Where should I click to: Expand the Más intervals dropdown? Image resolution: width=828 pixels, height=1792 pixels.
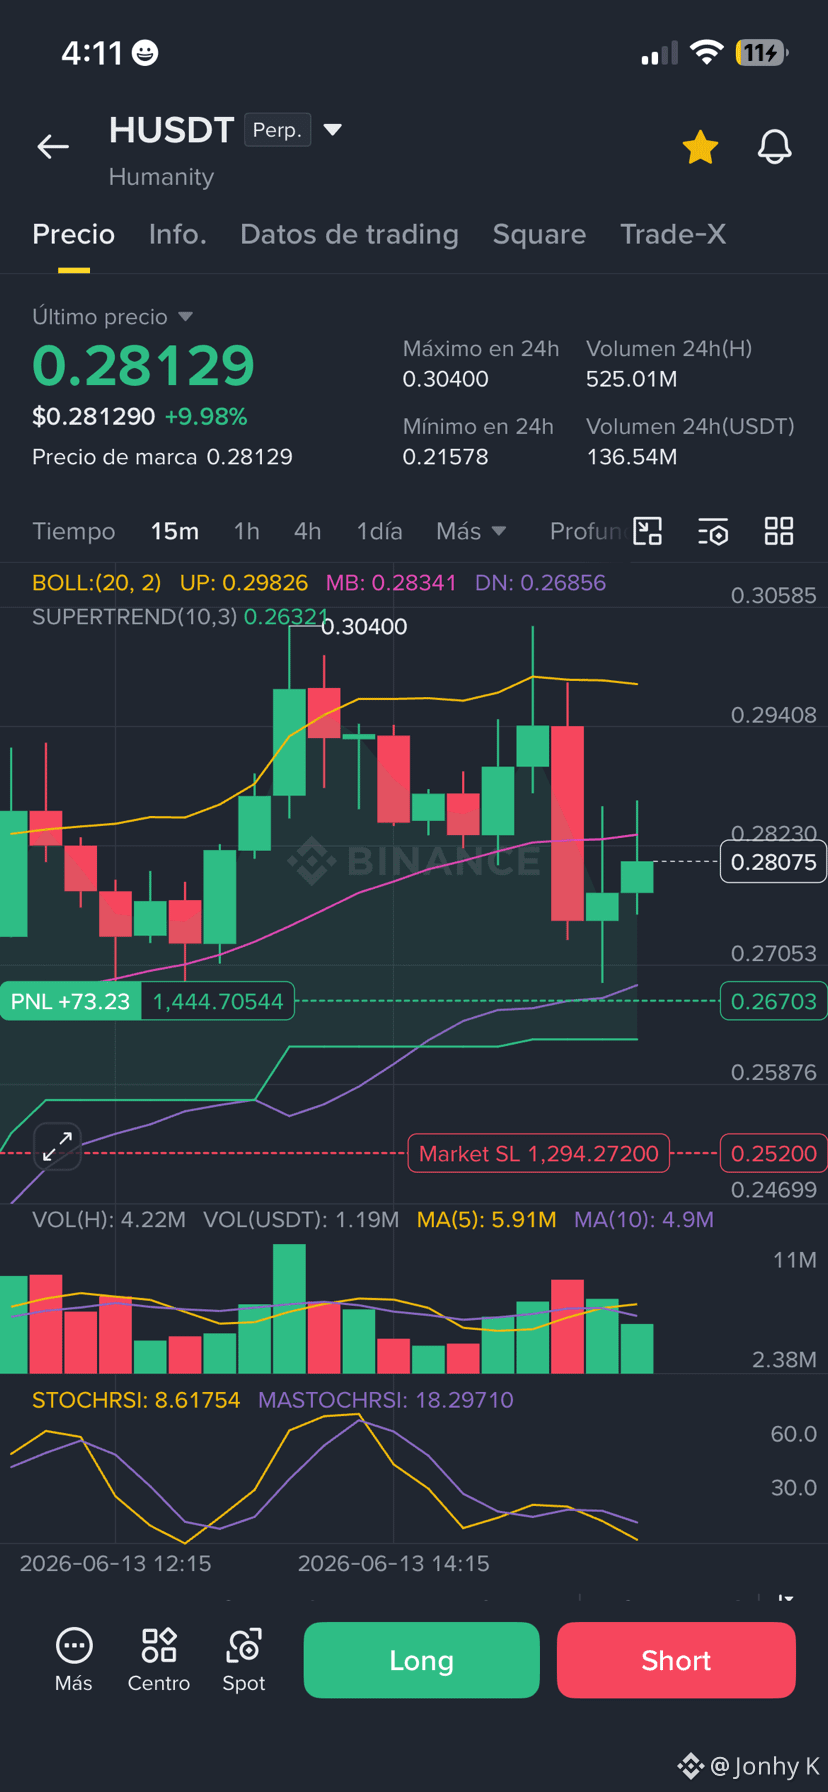[471, 531]
